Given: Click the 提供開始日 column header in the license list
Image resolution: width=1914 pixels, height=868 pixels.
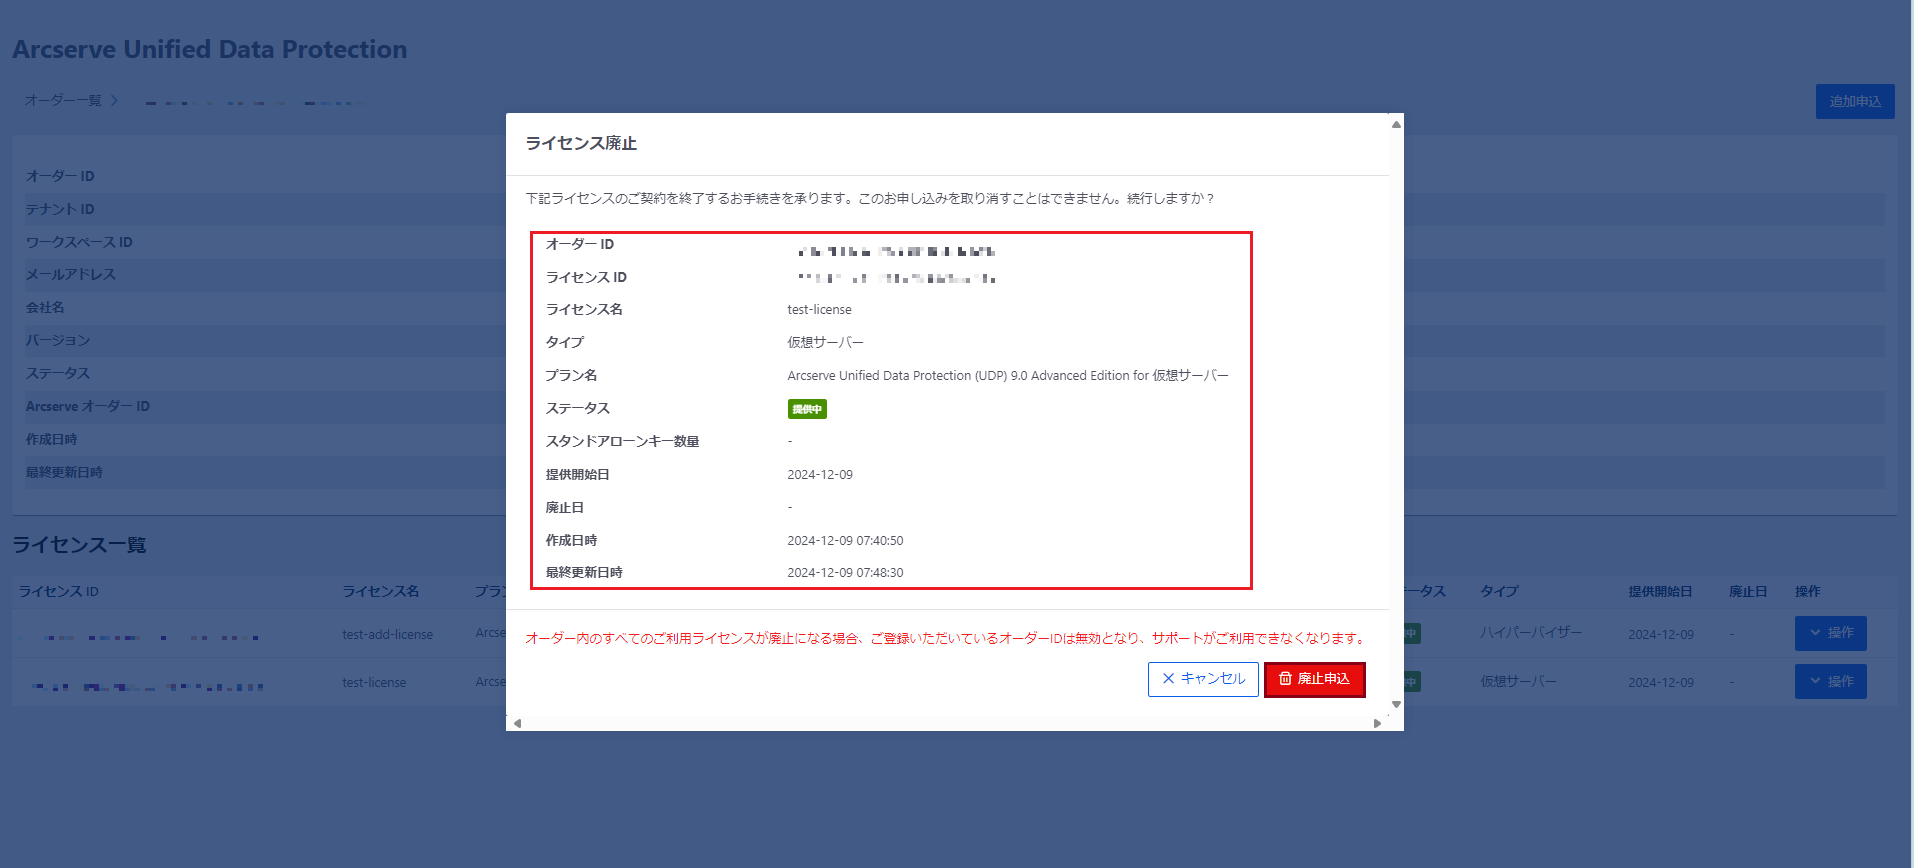Looking at the screenshot, I should coord(1660,592).
